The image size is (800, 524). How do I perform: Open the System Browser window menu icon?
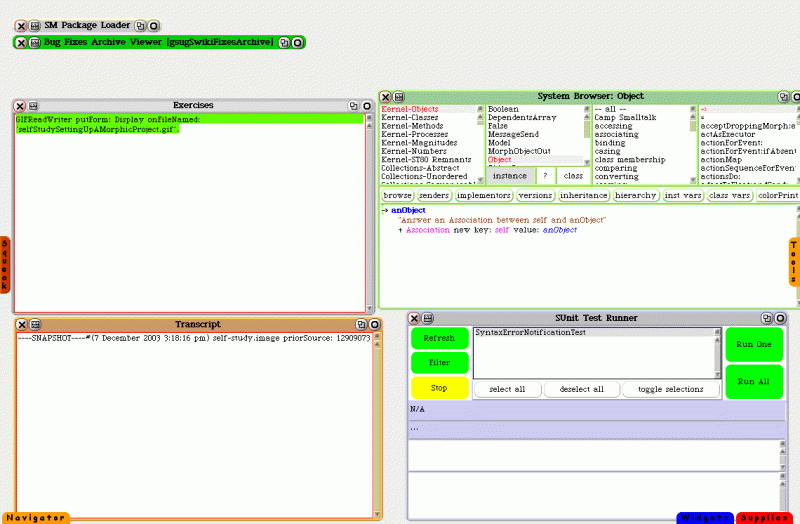[399, 96]
